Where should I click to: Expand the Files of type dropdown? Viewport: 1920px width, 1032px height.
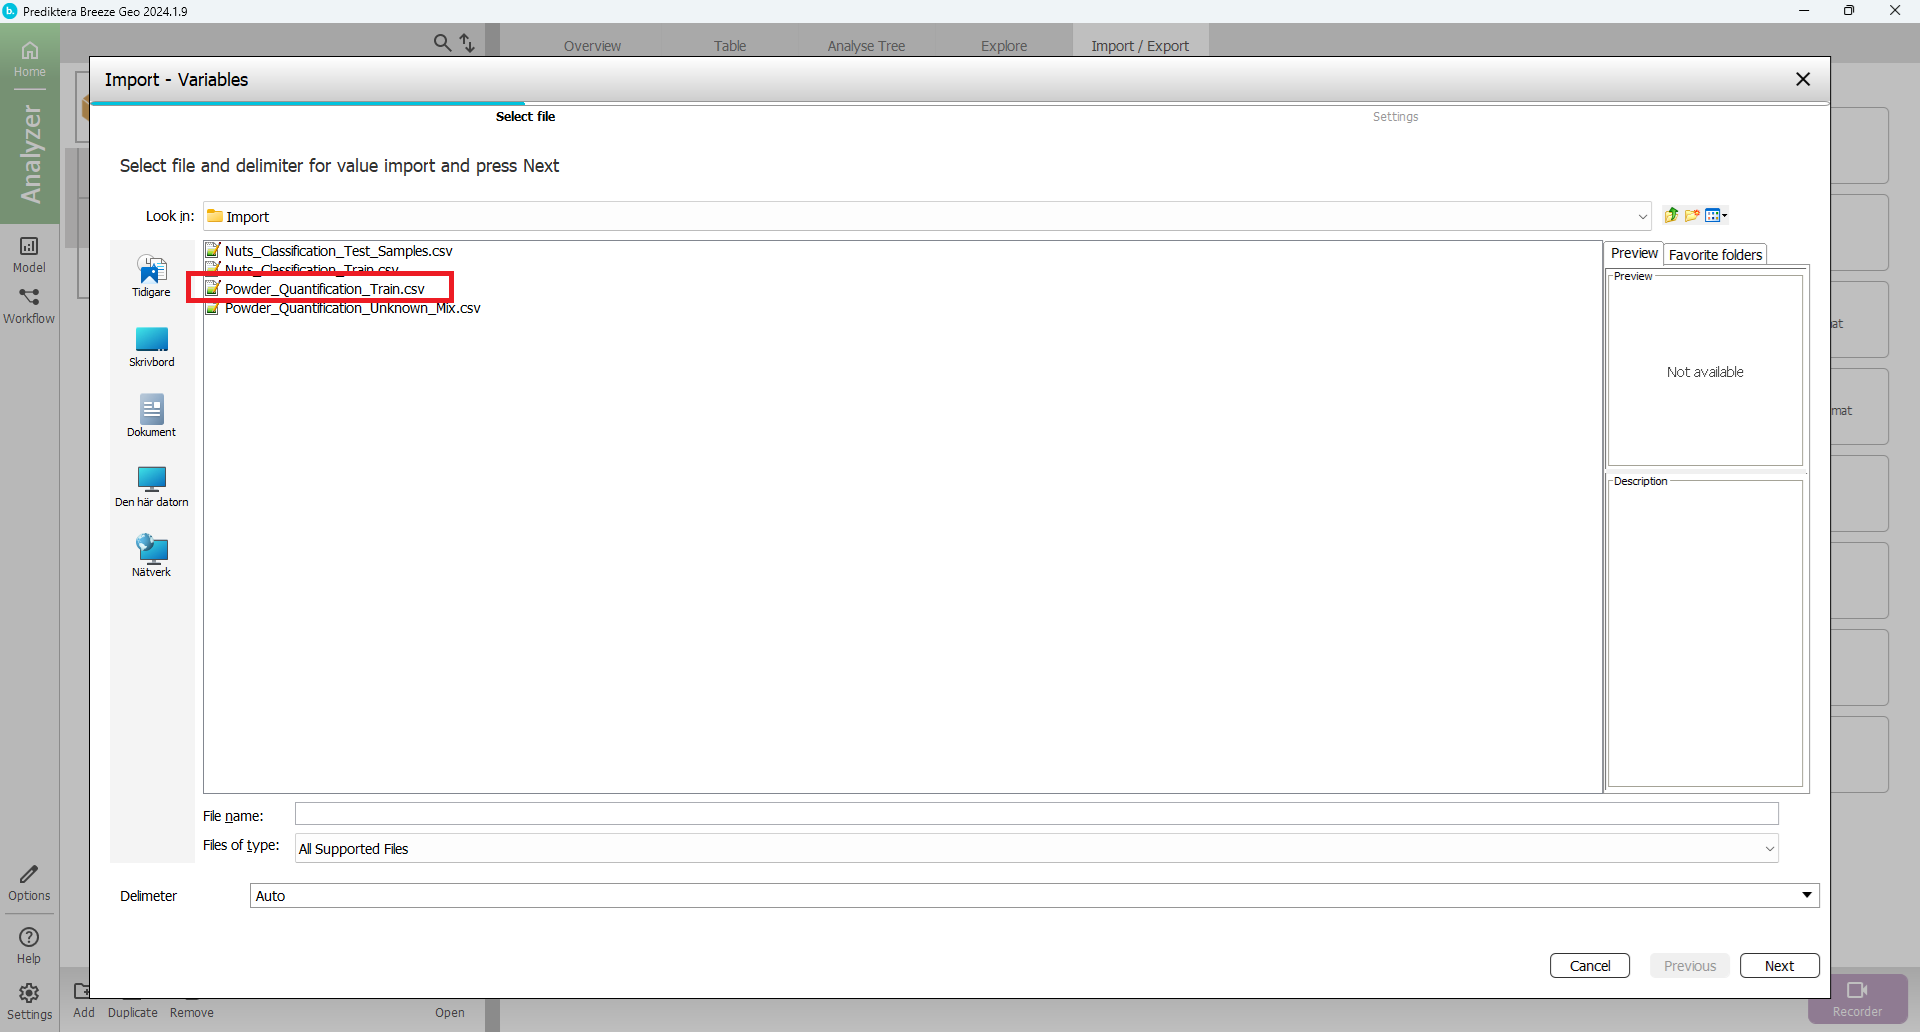(1768, 849)
